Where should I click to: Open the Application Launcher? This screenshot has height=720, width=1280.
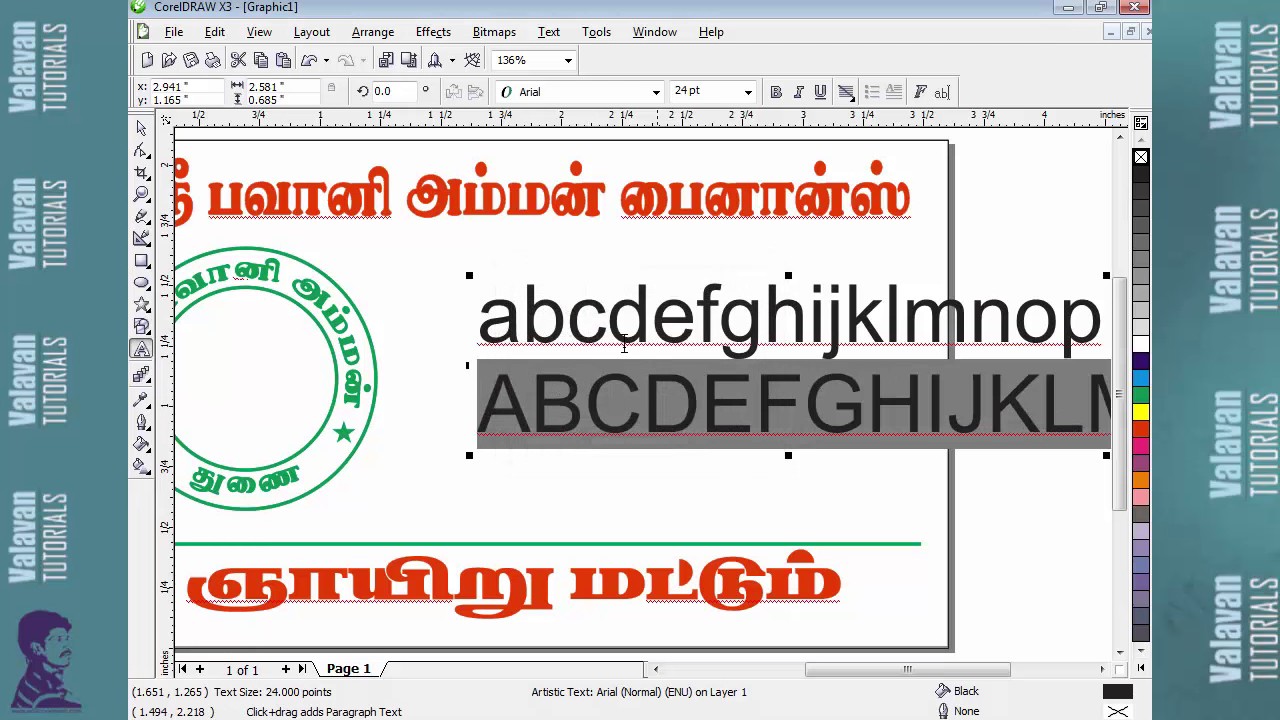click(x=434, y=60)
